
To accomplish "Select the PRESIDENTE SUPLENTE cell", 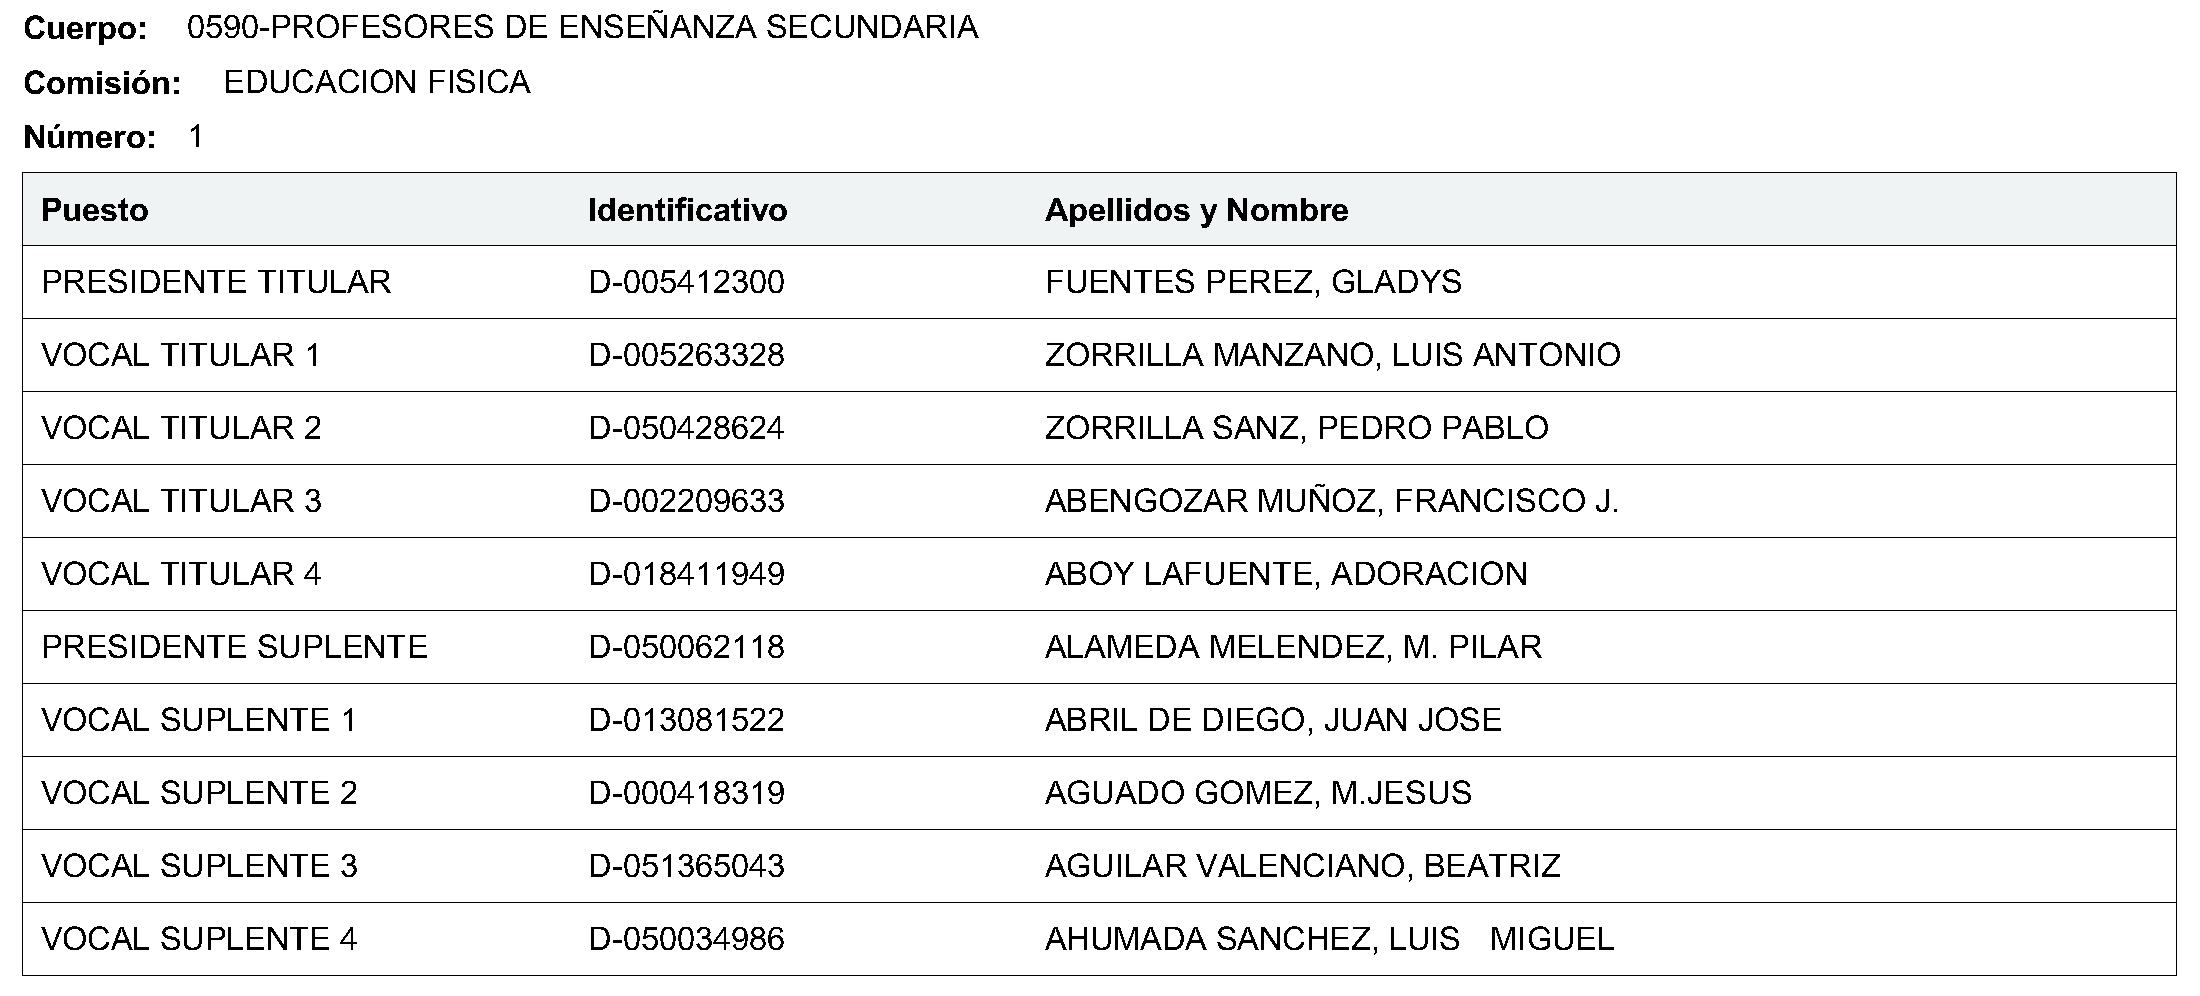I will (x=234, y=647).
